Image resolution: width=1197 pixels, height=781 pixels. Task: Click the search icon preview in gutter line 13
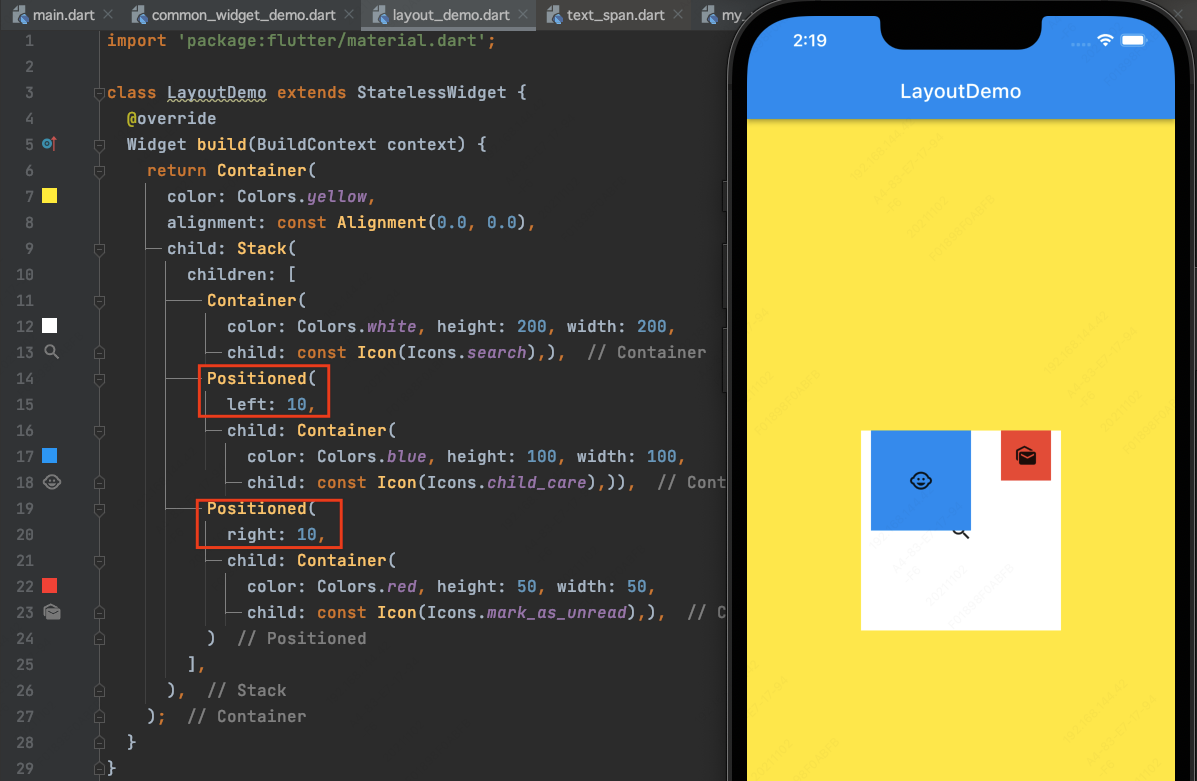(x=51, y=352)
